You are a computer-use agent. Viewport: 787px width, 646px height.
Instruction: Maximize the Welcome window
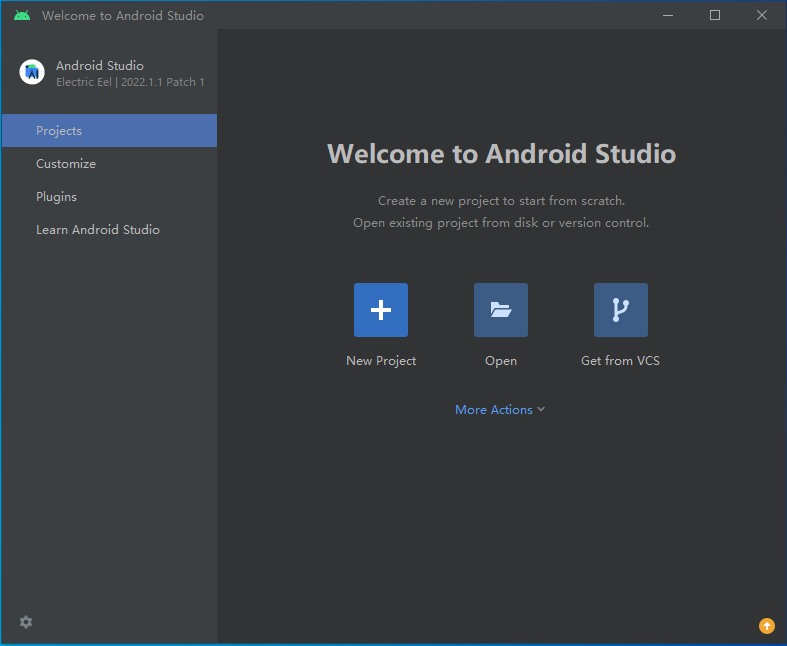[715, 16]
